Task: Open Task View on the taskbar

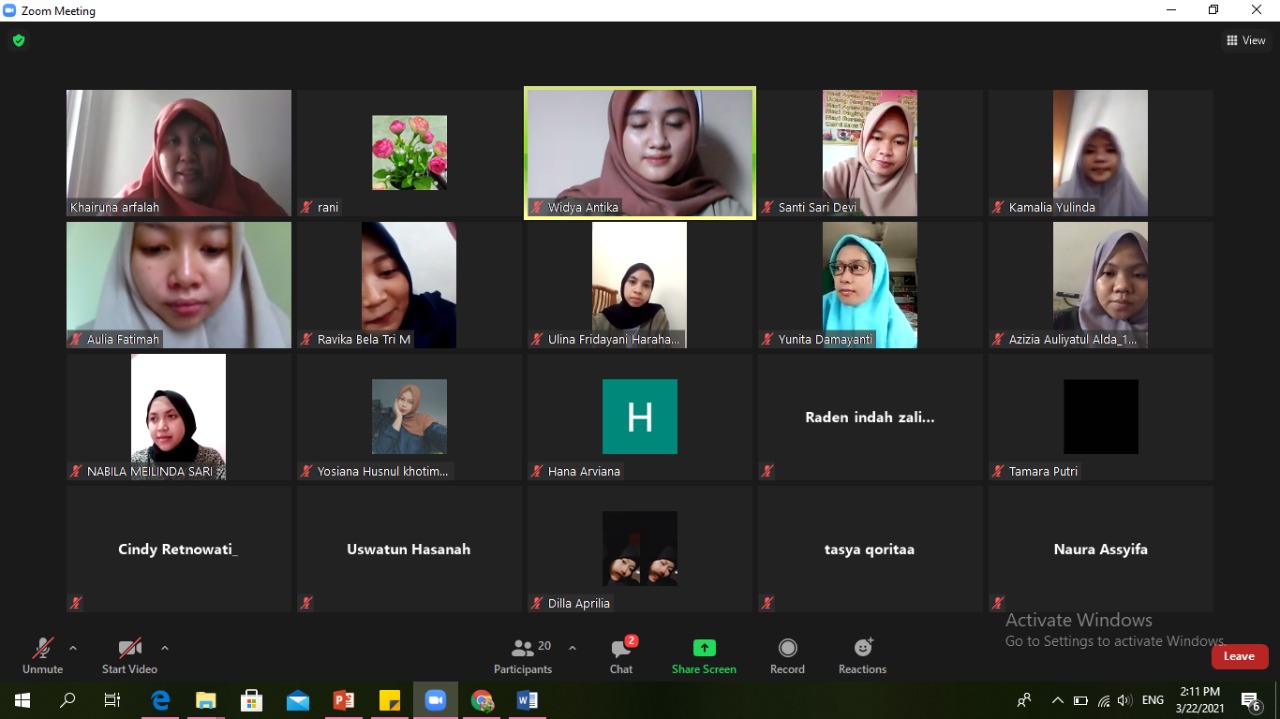Action: tap(113, 700)
